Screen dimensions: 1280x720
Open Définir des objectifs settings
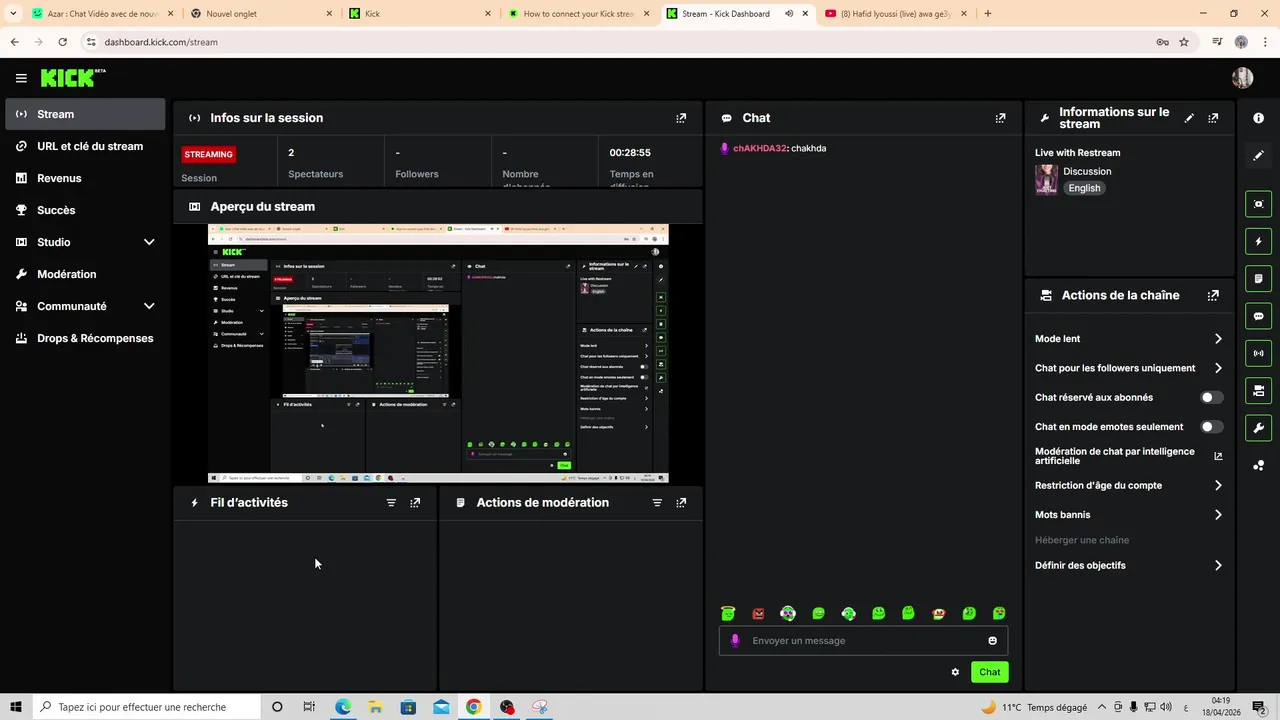tap(1129, 565)
